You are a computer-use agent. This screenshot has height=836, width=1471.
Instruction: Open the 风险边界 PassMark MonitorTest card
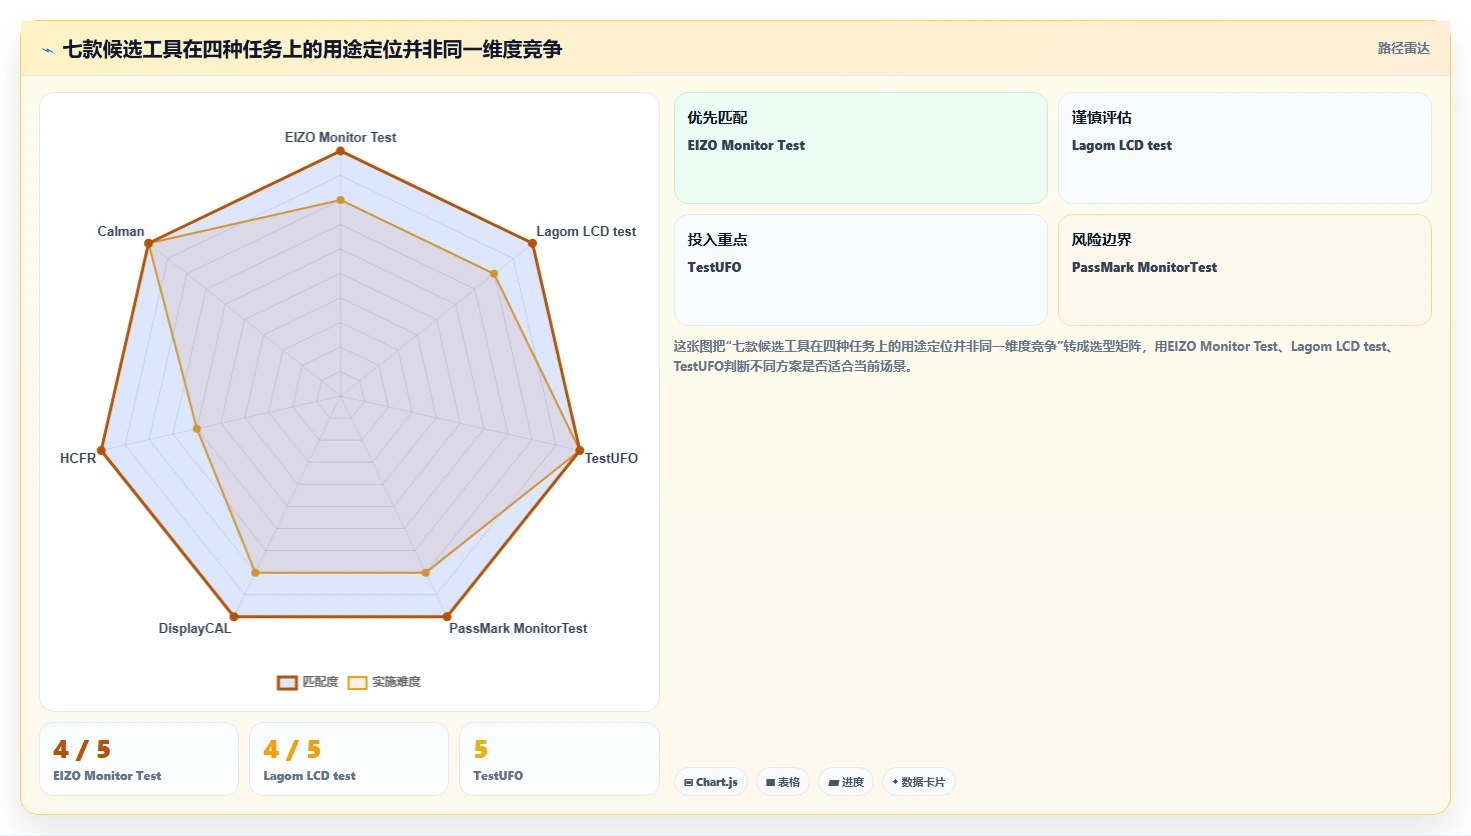pos(1245,270)
